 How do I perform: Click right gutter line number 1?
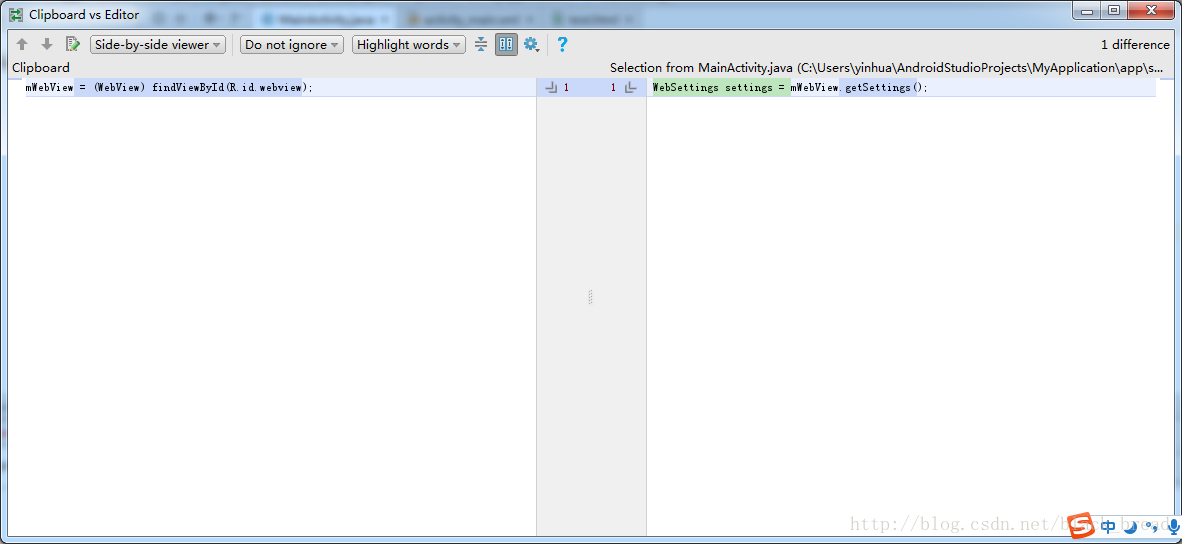coord(613,88)
